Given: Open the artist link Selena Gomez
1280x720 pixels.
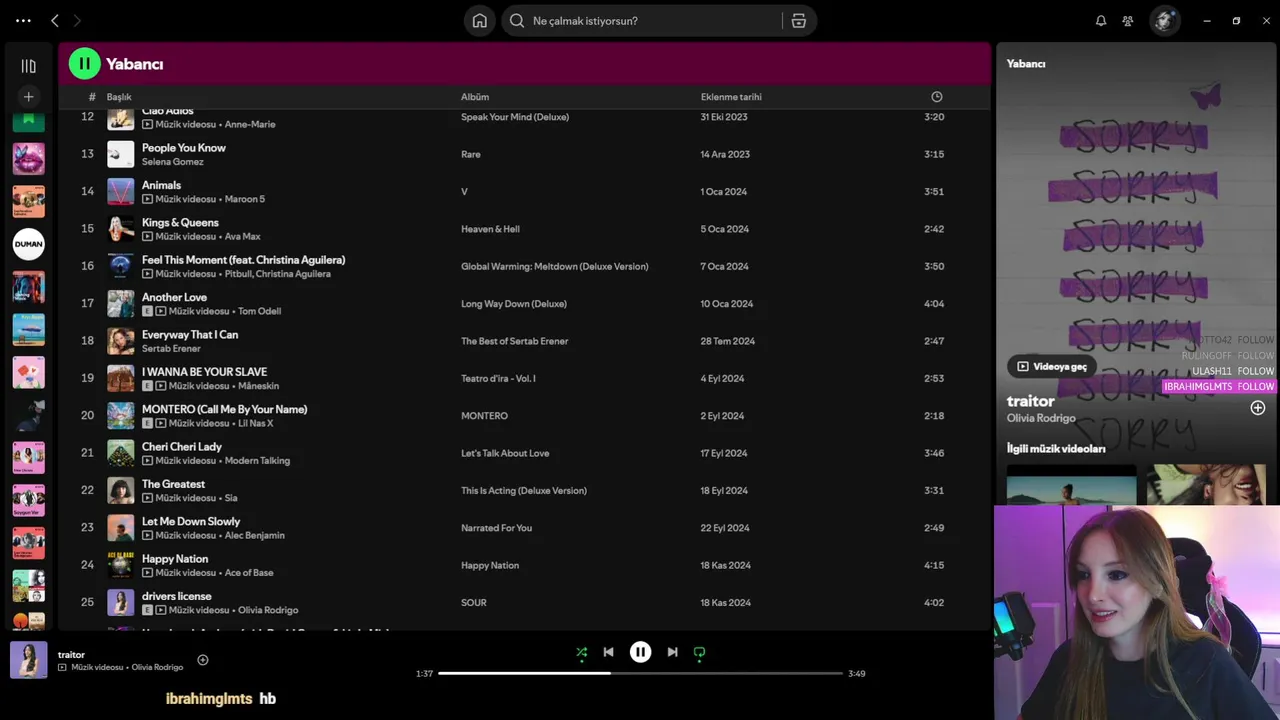Looking at the screenshot, I should [x=172, y=162].
